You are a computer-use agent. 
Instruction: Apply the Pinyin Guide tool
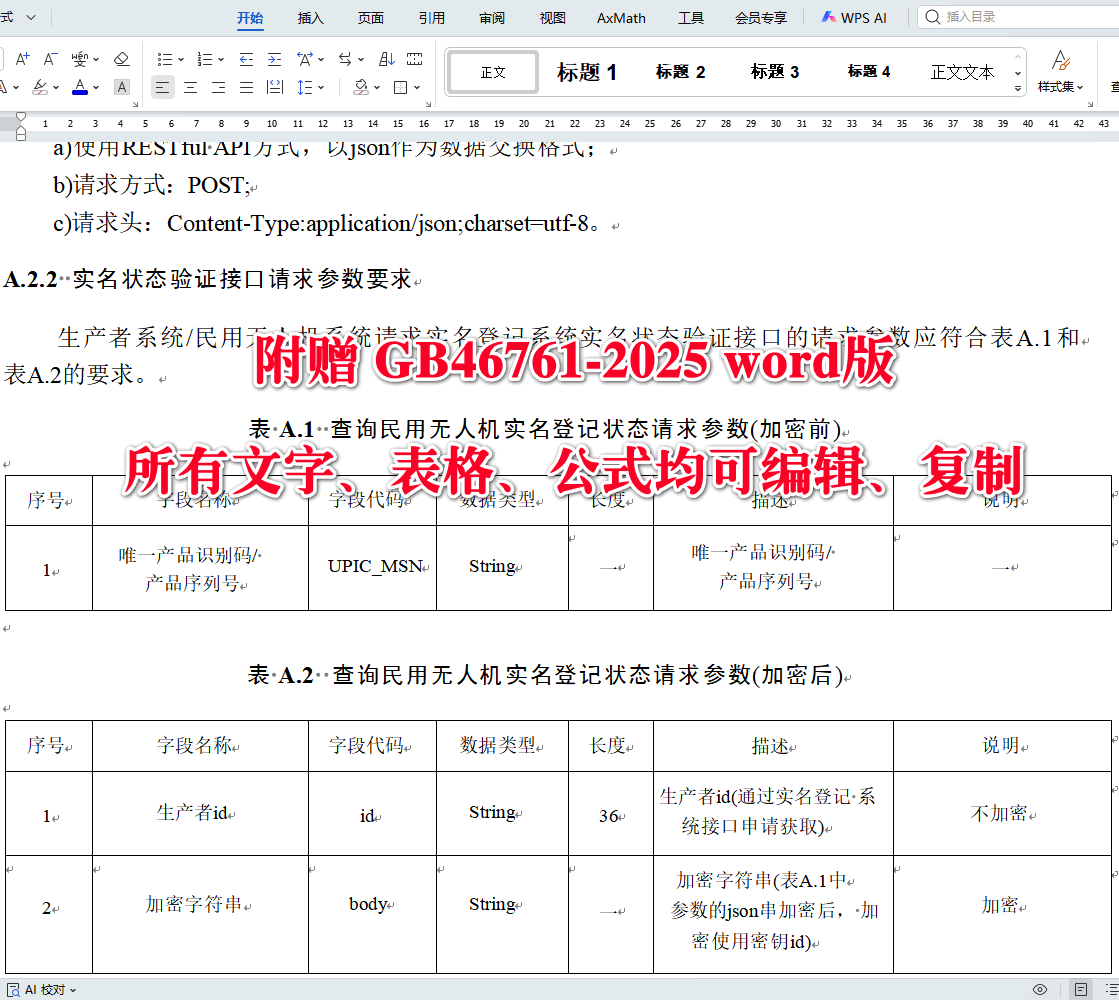pos(81,58)
